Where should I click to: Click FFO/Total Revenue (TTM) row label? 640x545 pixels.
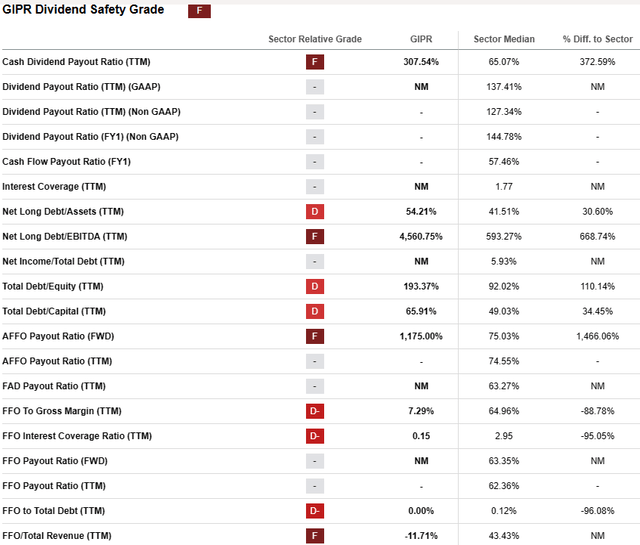(x=57, y=536)
